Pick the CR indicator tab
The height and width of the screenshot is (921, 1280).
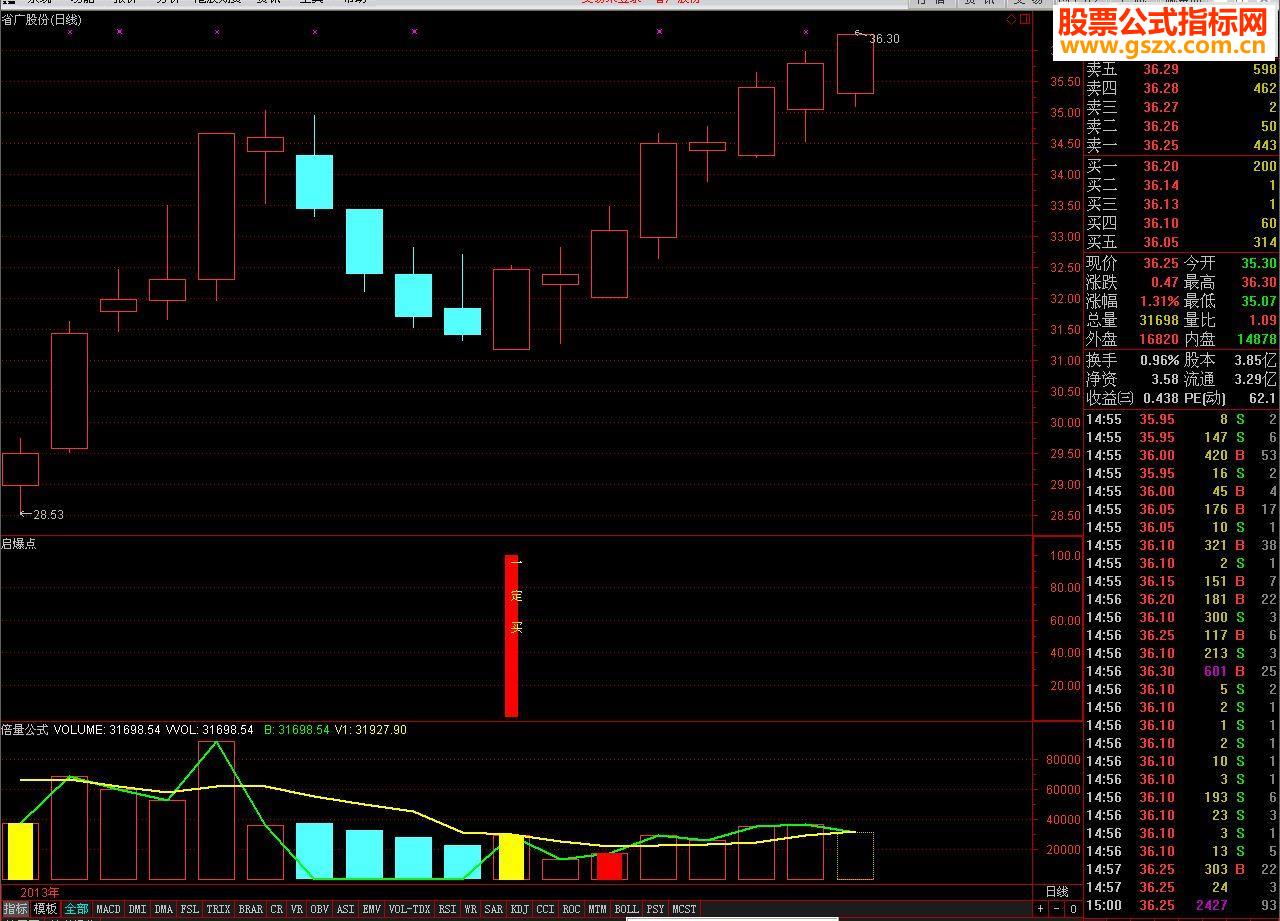point(277,909)
